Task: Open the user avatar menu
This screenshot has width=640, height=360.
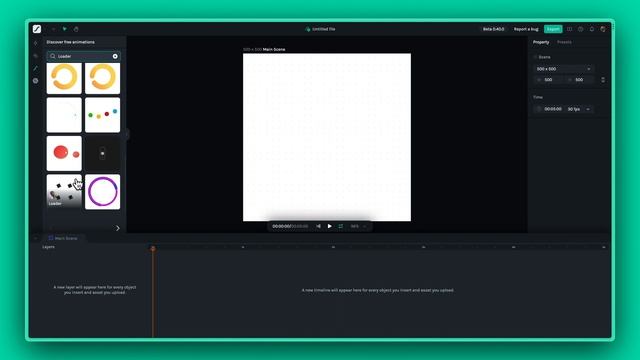Action: 603,29
